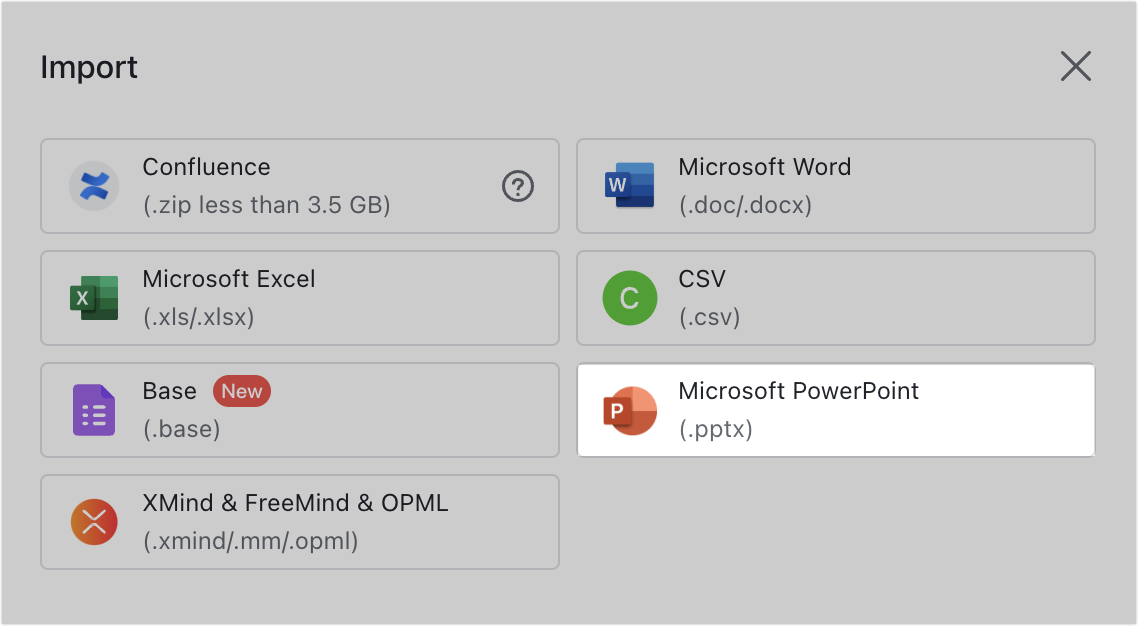This screenshot has width=1138, height=626.
Task: Click the '(.doc/.docx)' format text
Action: click(x=745, y=206)
